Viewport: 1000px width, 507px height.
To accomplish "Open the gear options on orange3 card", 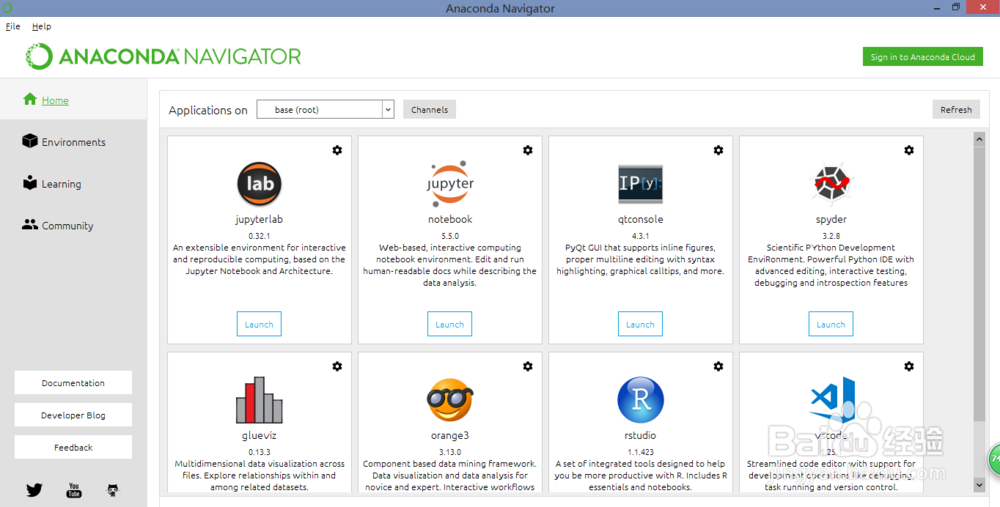I will pyautogui.click(x=527, y=366).
